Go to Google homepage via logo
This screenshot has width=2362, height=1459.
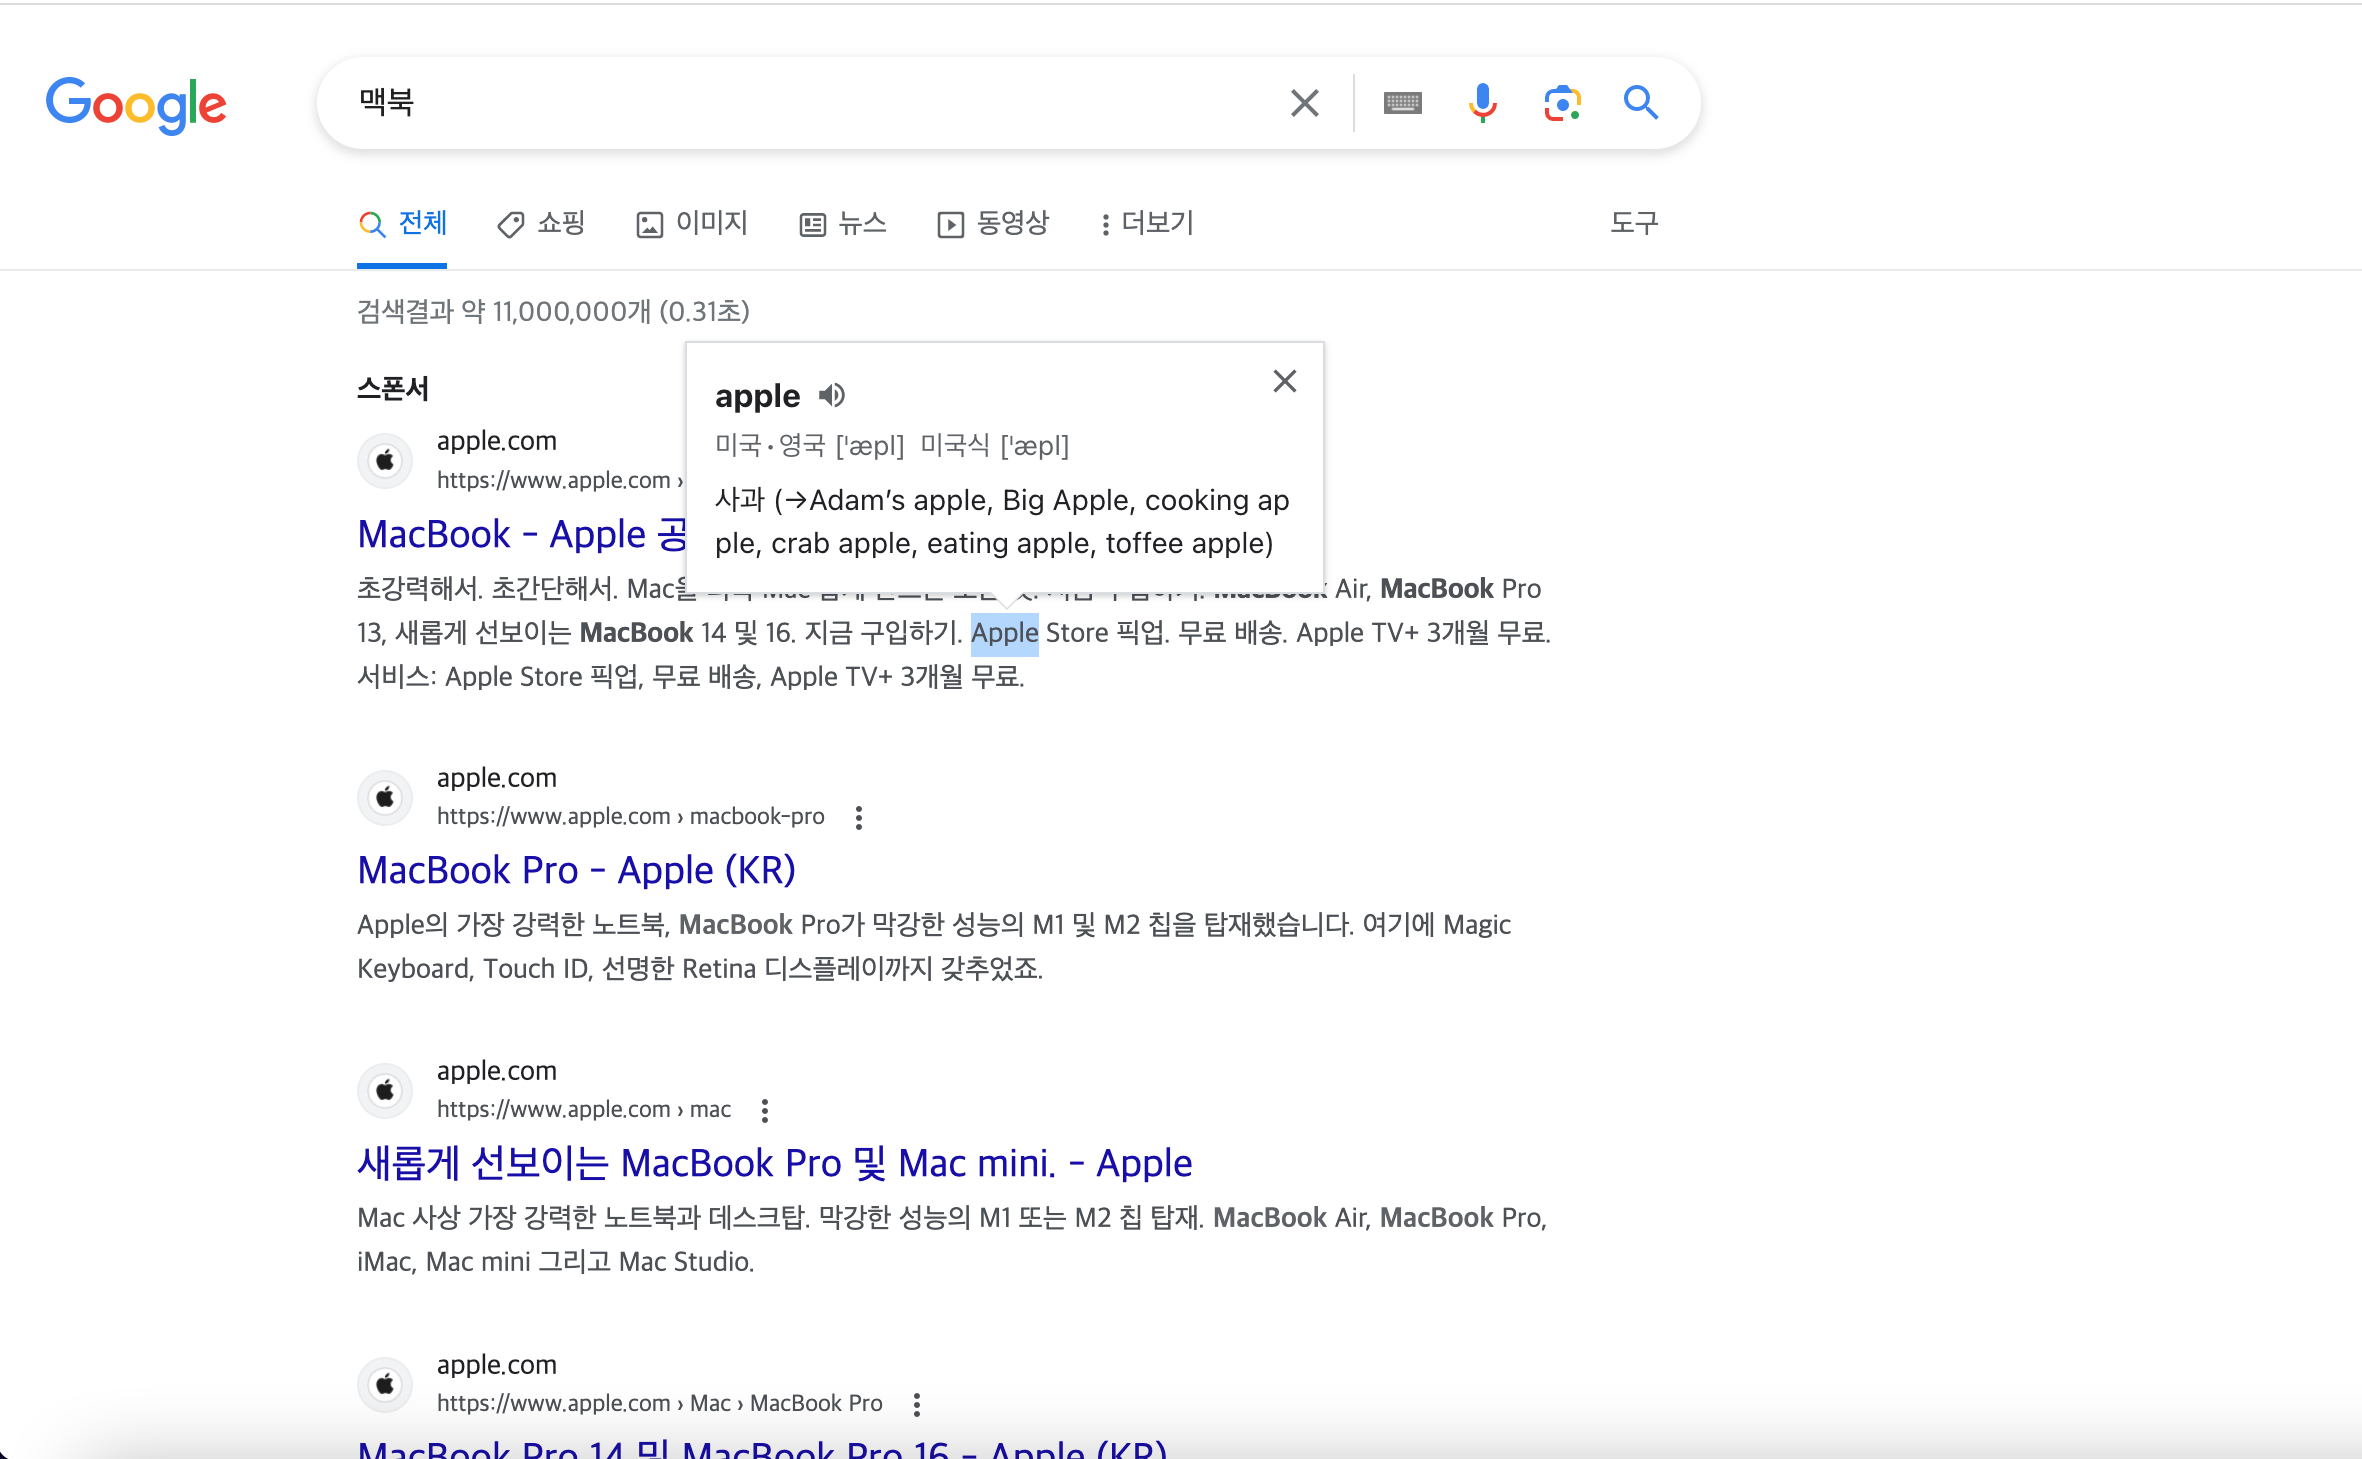[136, 104]
